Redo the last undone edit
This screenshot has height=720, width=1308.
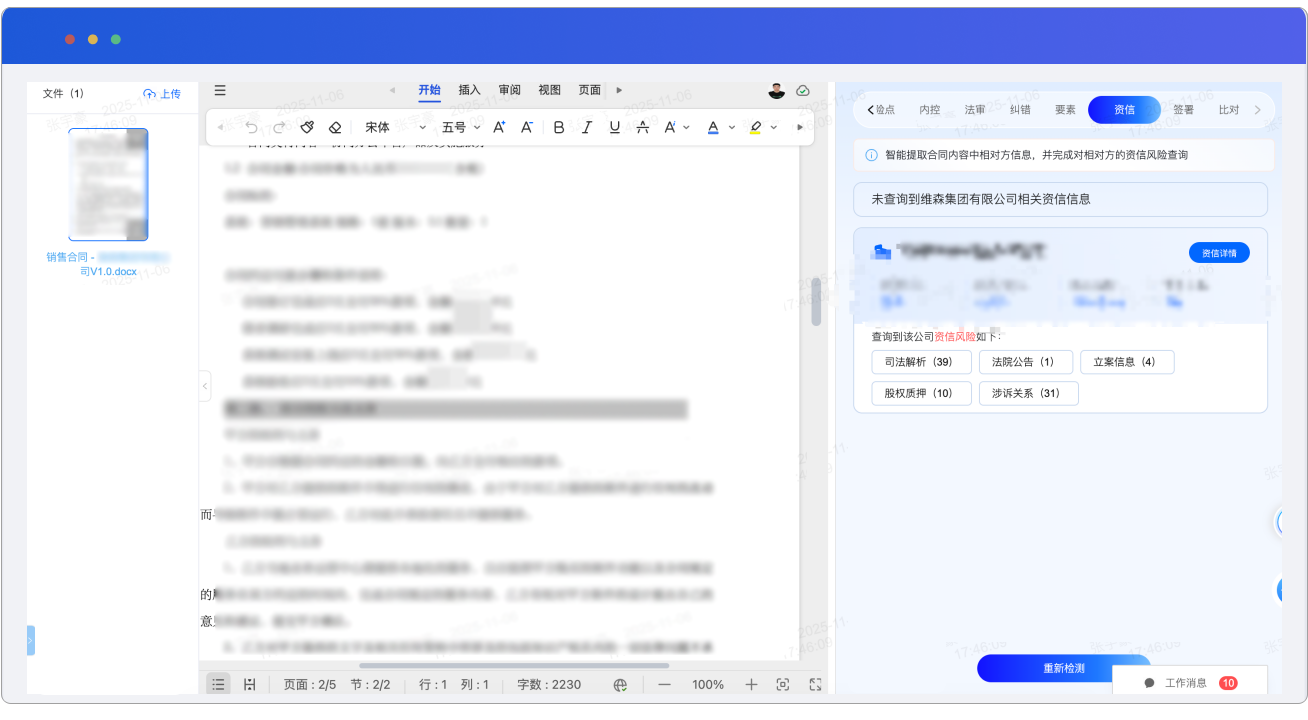[x=279, y=127]
